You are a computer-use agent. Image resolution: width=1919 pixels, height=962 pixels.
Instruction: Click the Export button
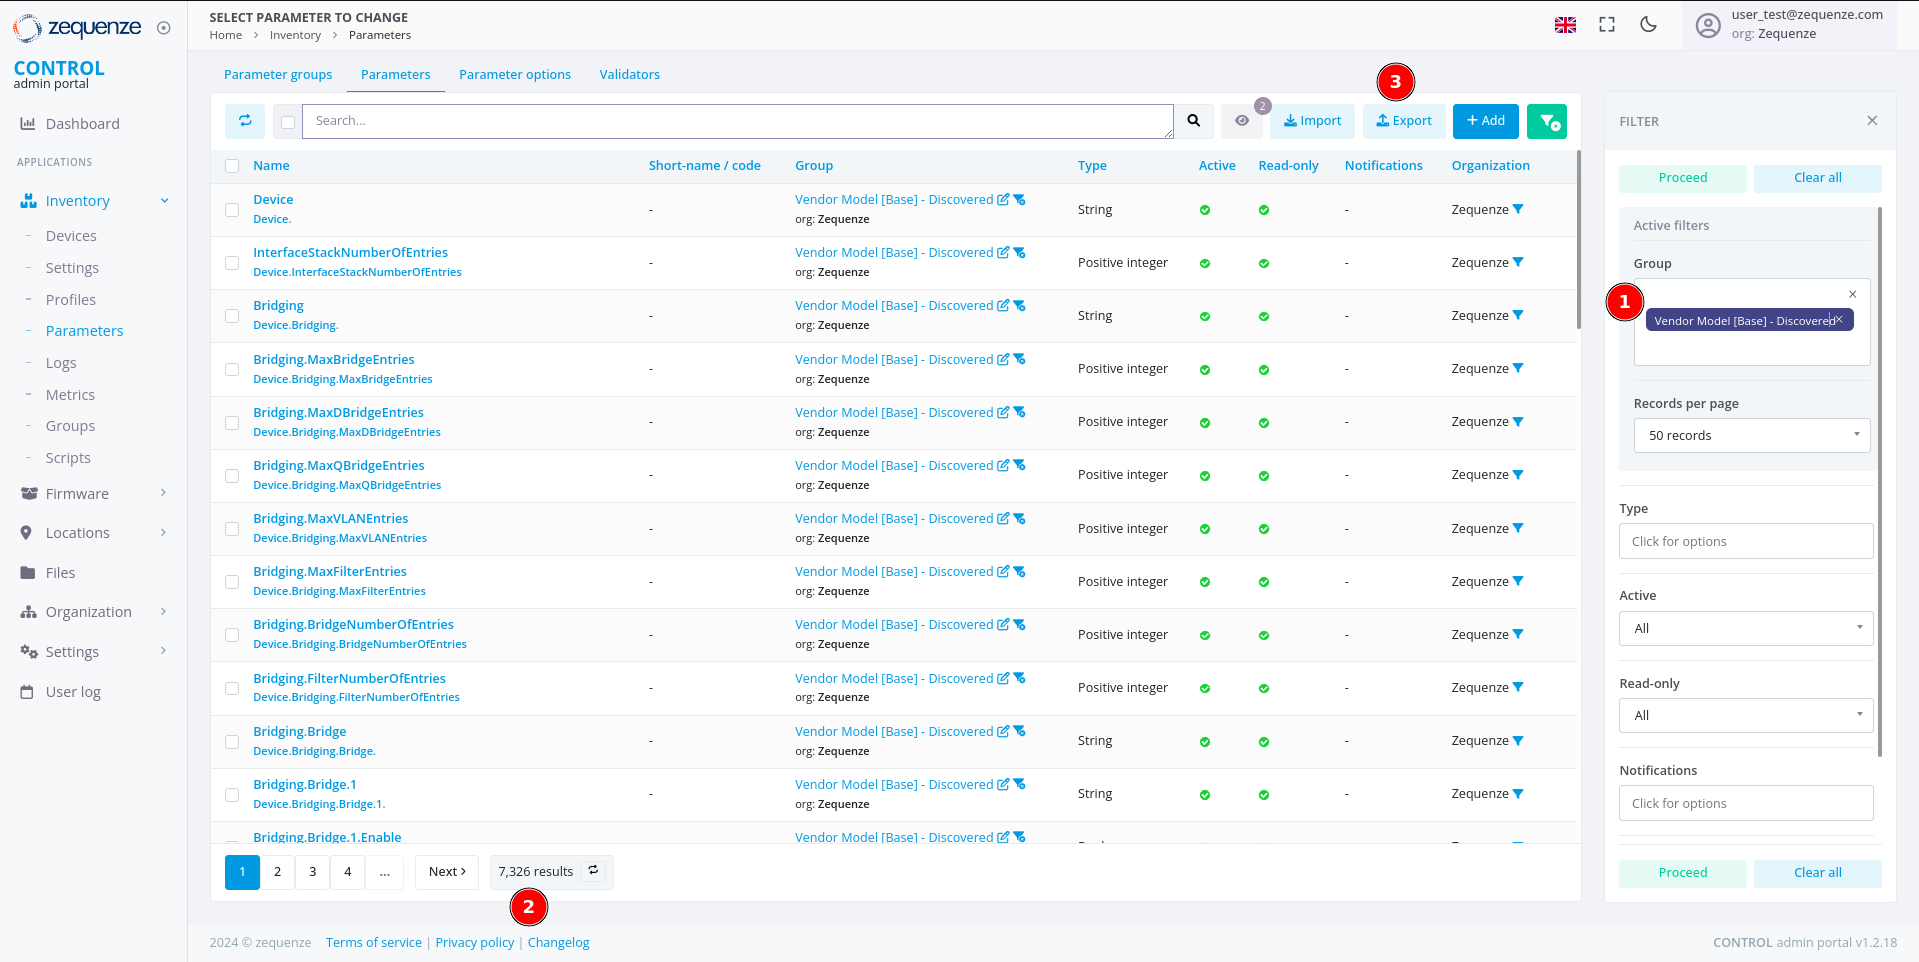[1404, 121]
